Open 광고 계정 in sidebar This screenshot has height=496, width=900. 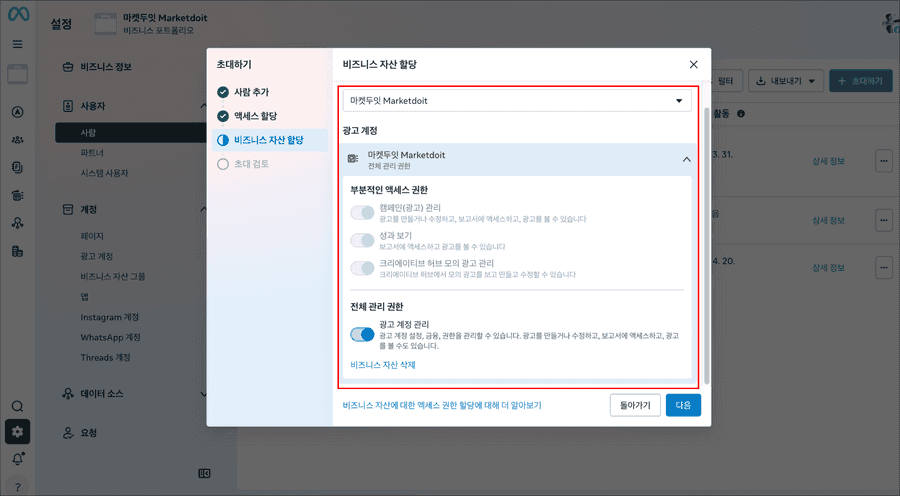96,256
